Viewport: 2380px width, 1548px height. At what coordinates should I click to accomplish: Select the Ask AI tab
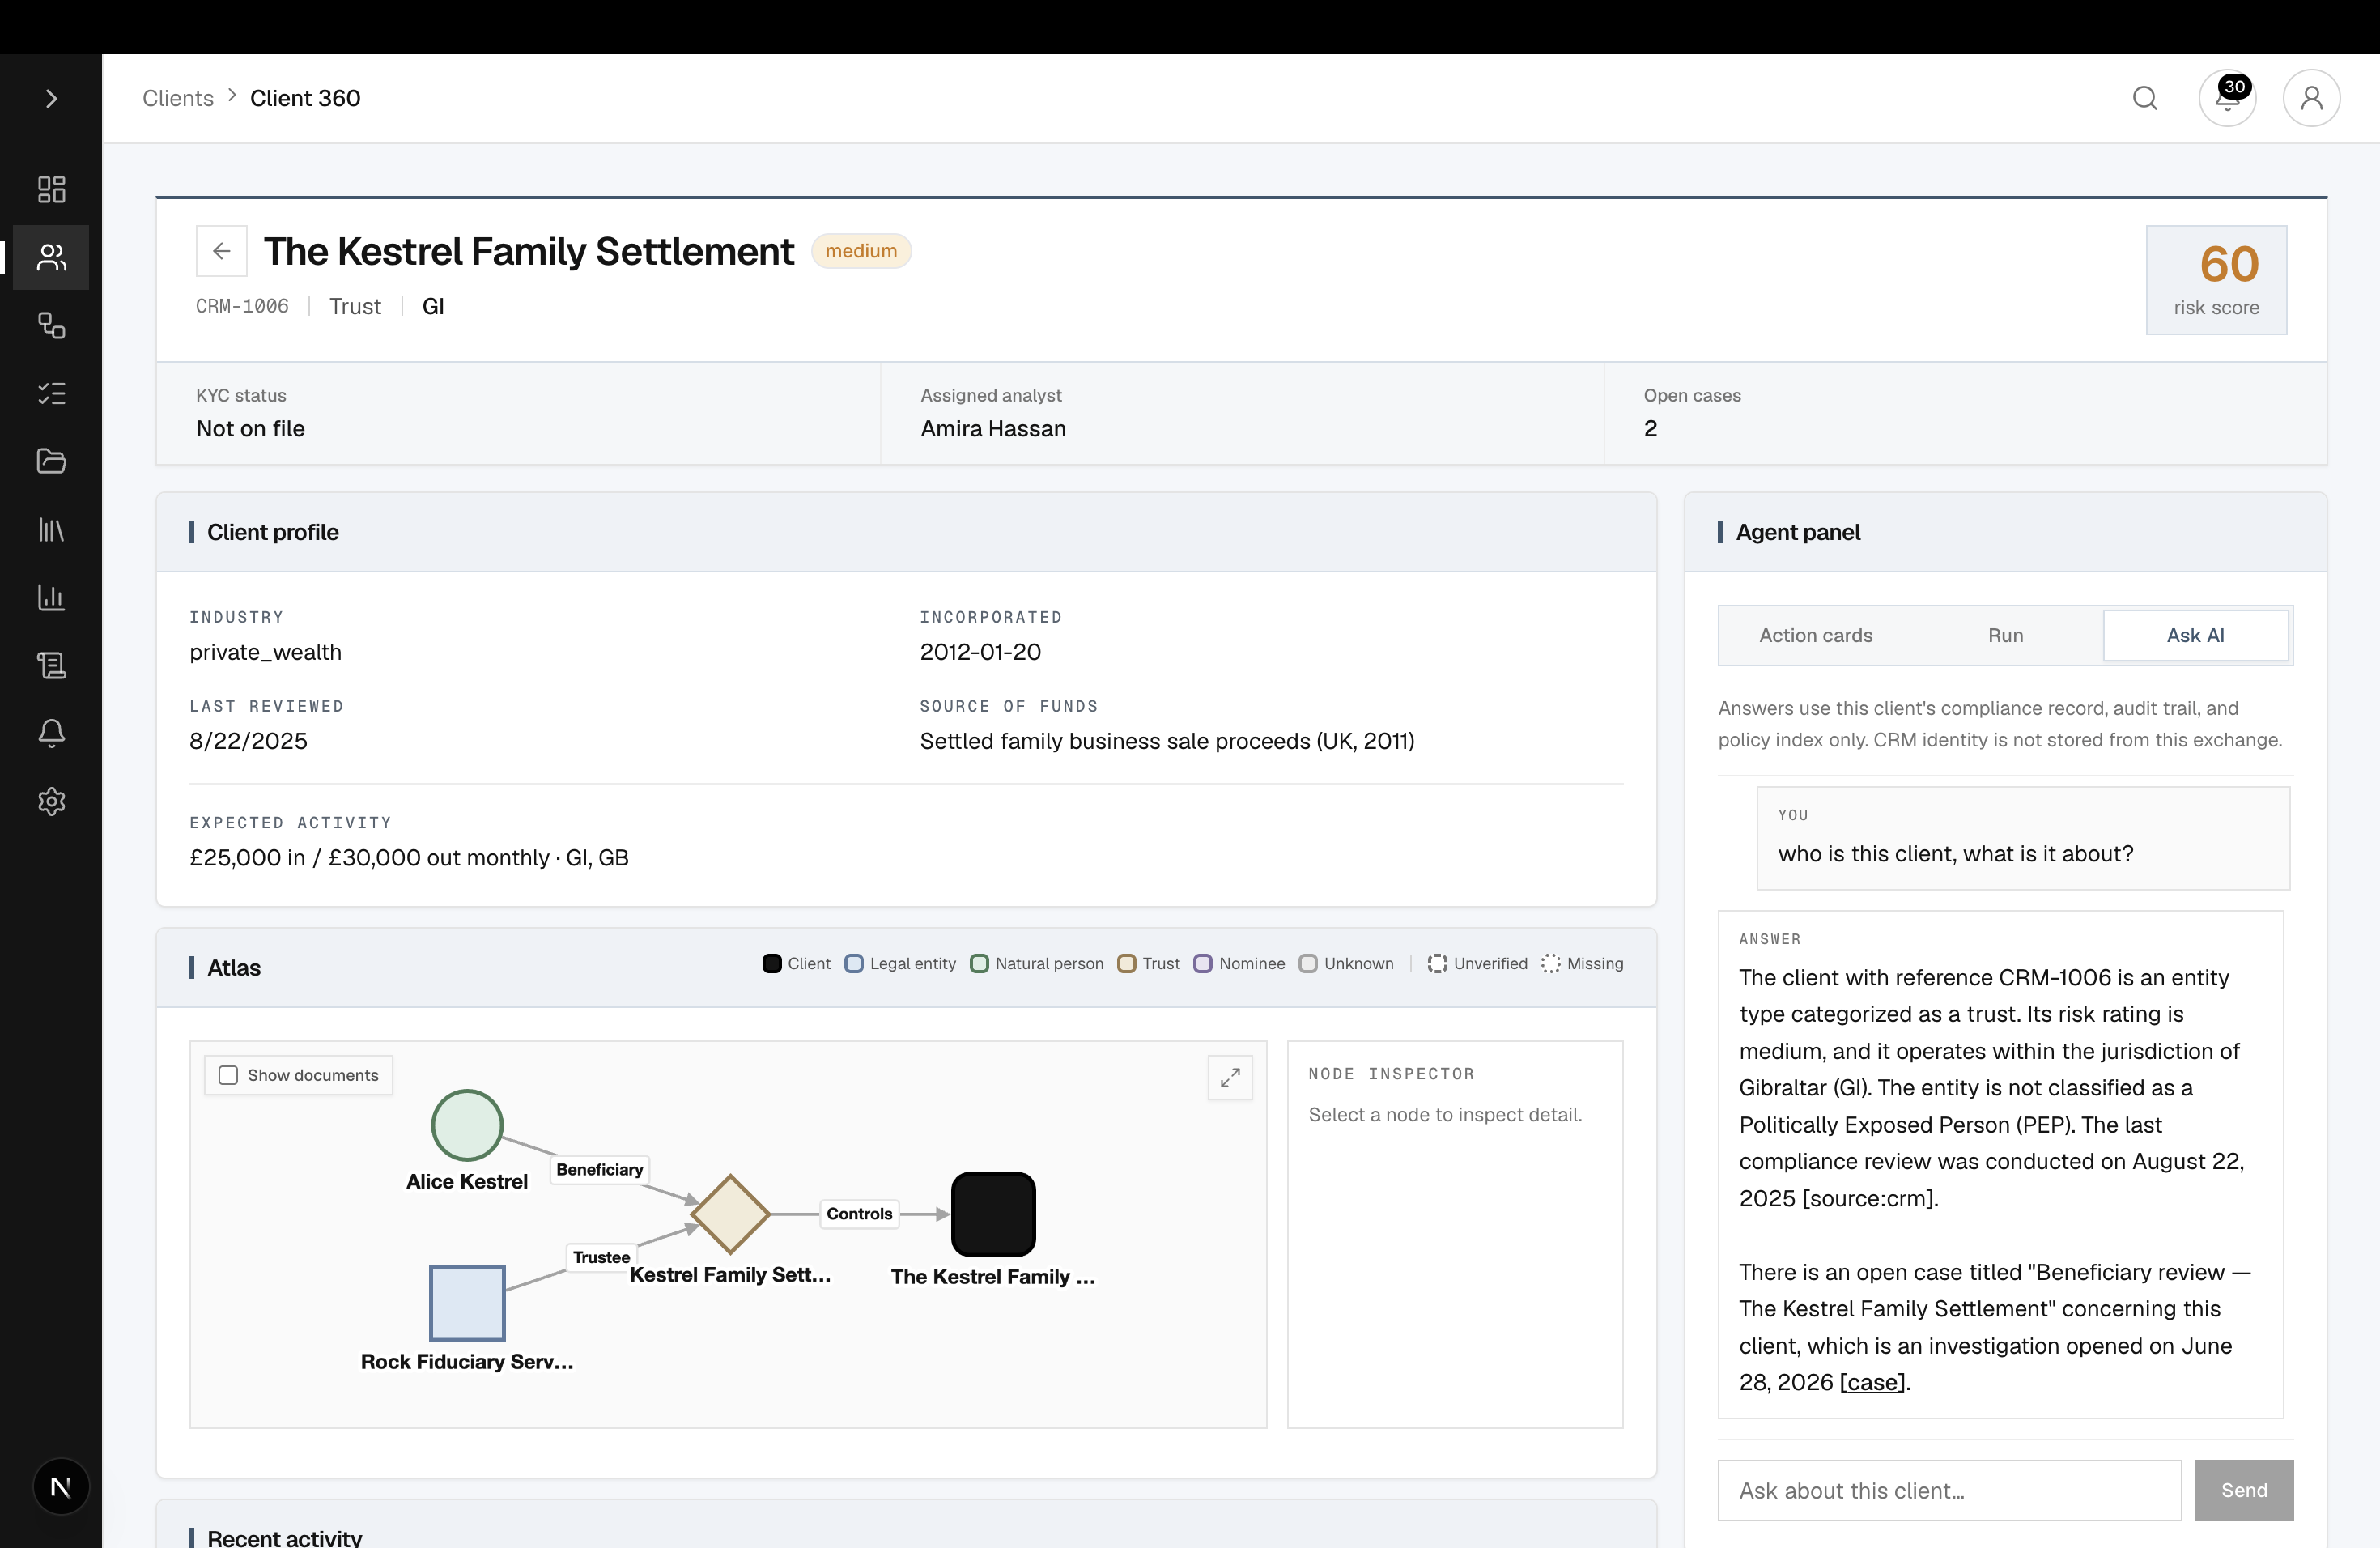click(2196, 635)
